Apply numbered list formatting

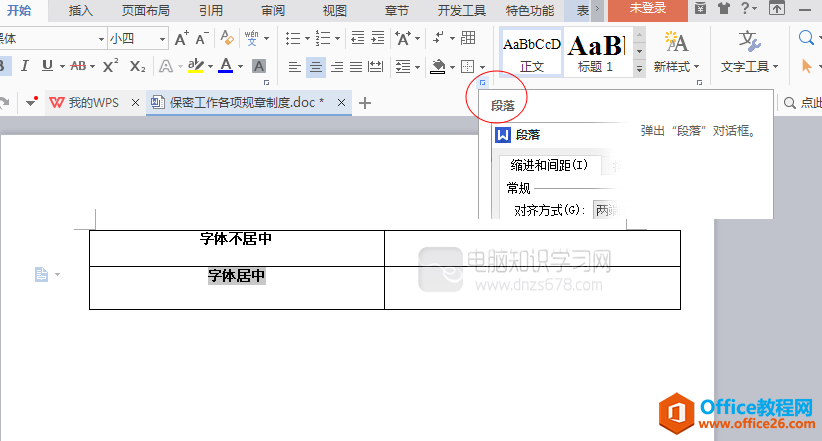click(x=323, y=38)
